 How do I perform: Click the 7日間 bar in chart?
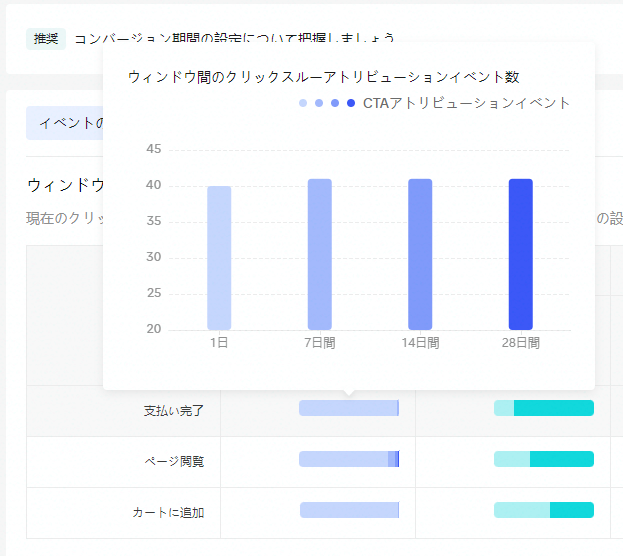(x=320, y=254)
